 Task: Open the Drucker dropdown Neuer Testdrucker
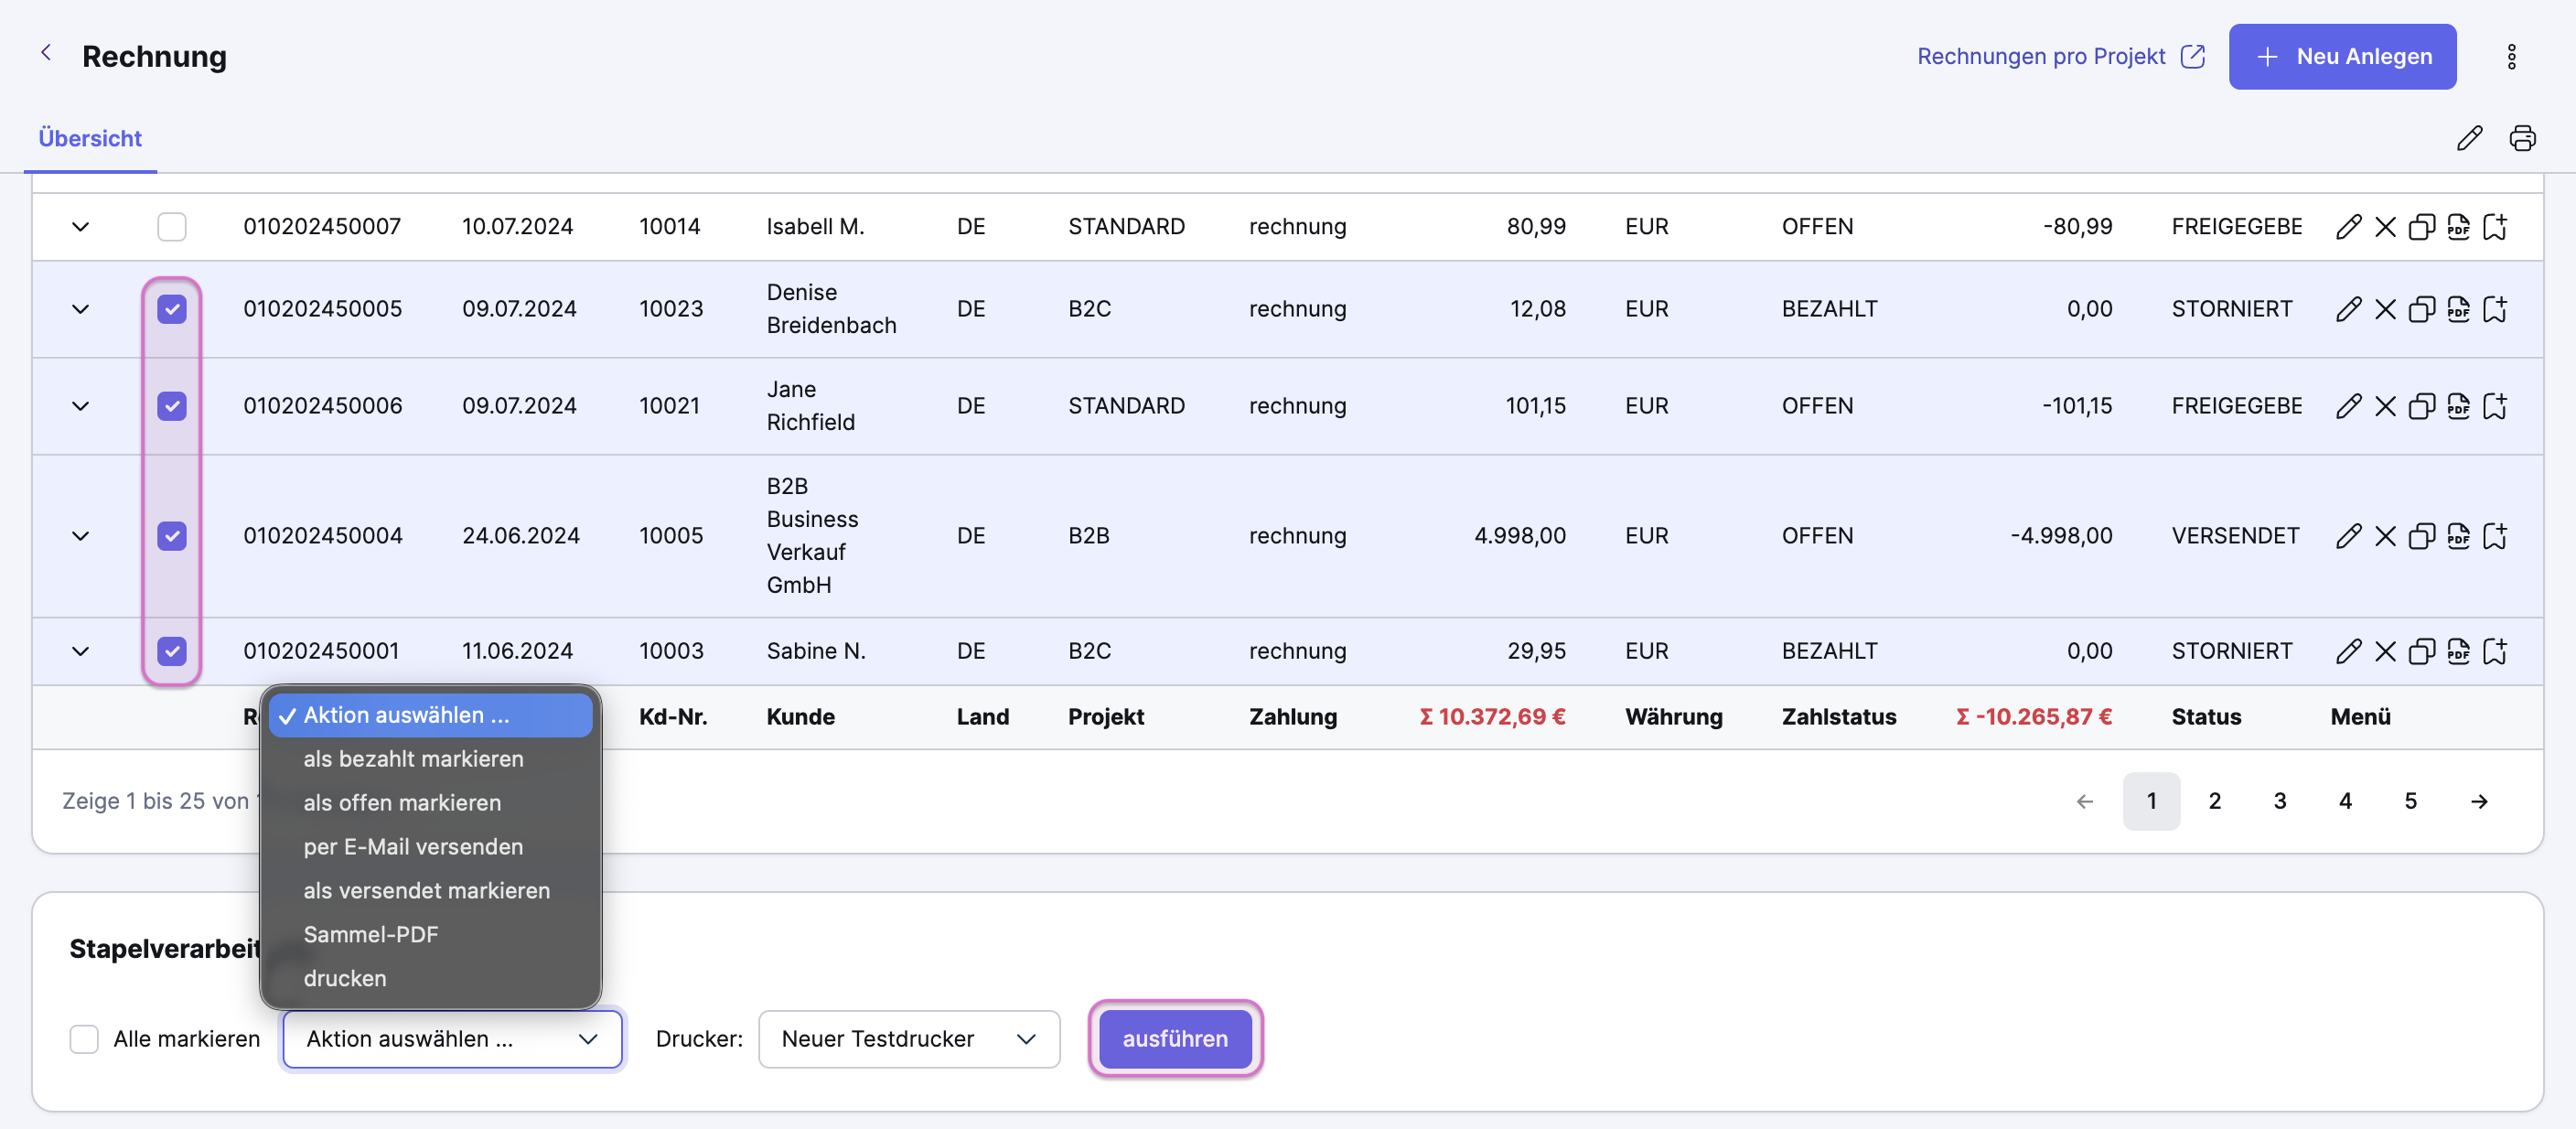pyautogui.click(x=909, y=1039)
